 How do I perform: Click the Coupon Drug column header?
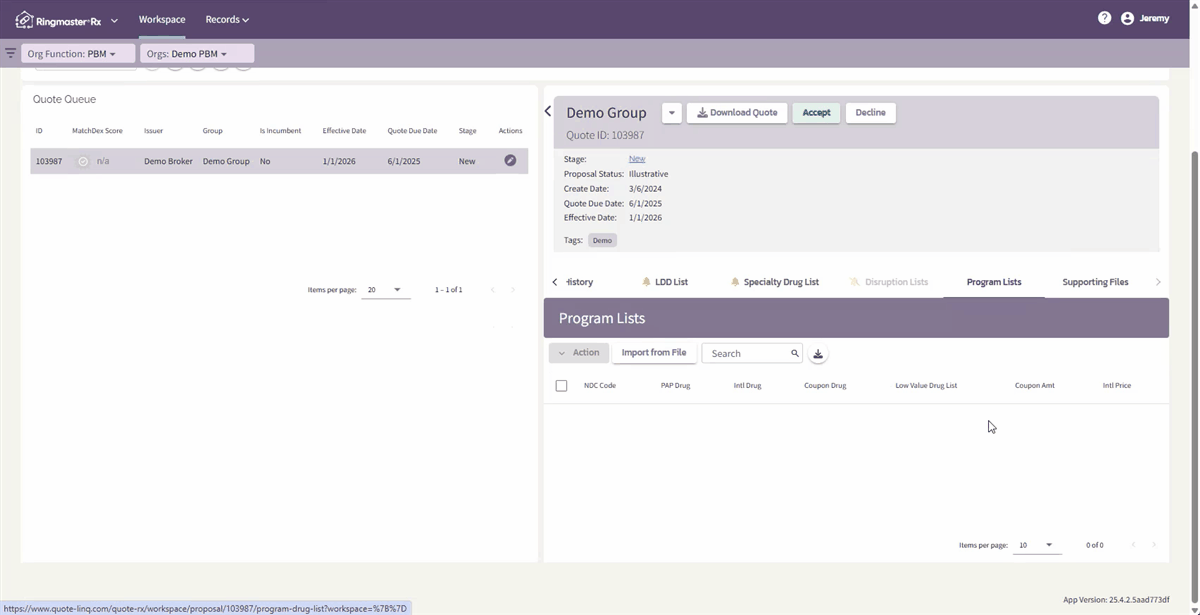tap(825, 385)
